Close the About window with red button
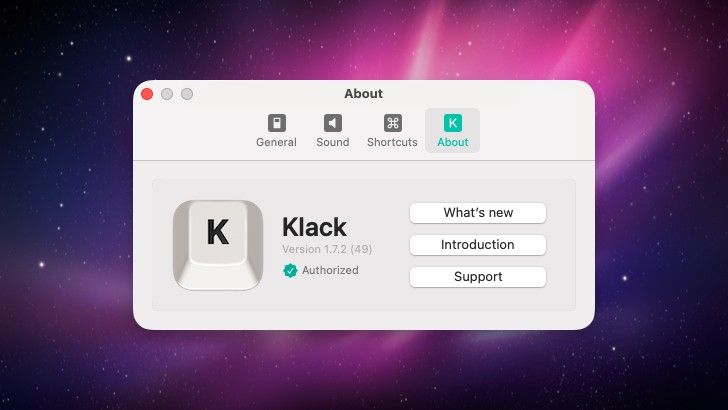The width and height of the screenshot is (728, 410). [147, 94]
